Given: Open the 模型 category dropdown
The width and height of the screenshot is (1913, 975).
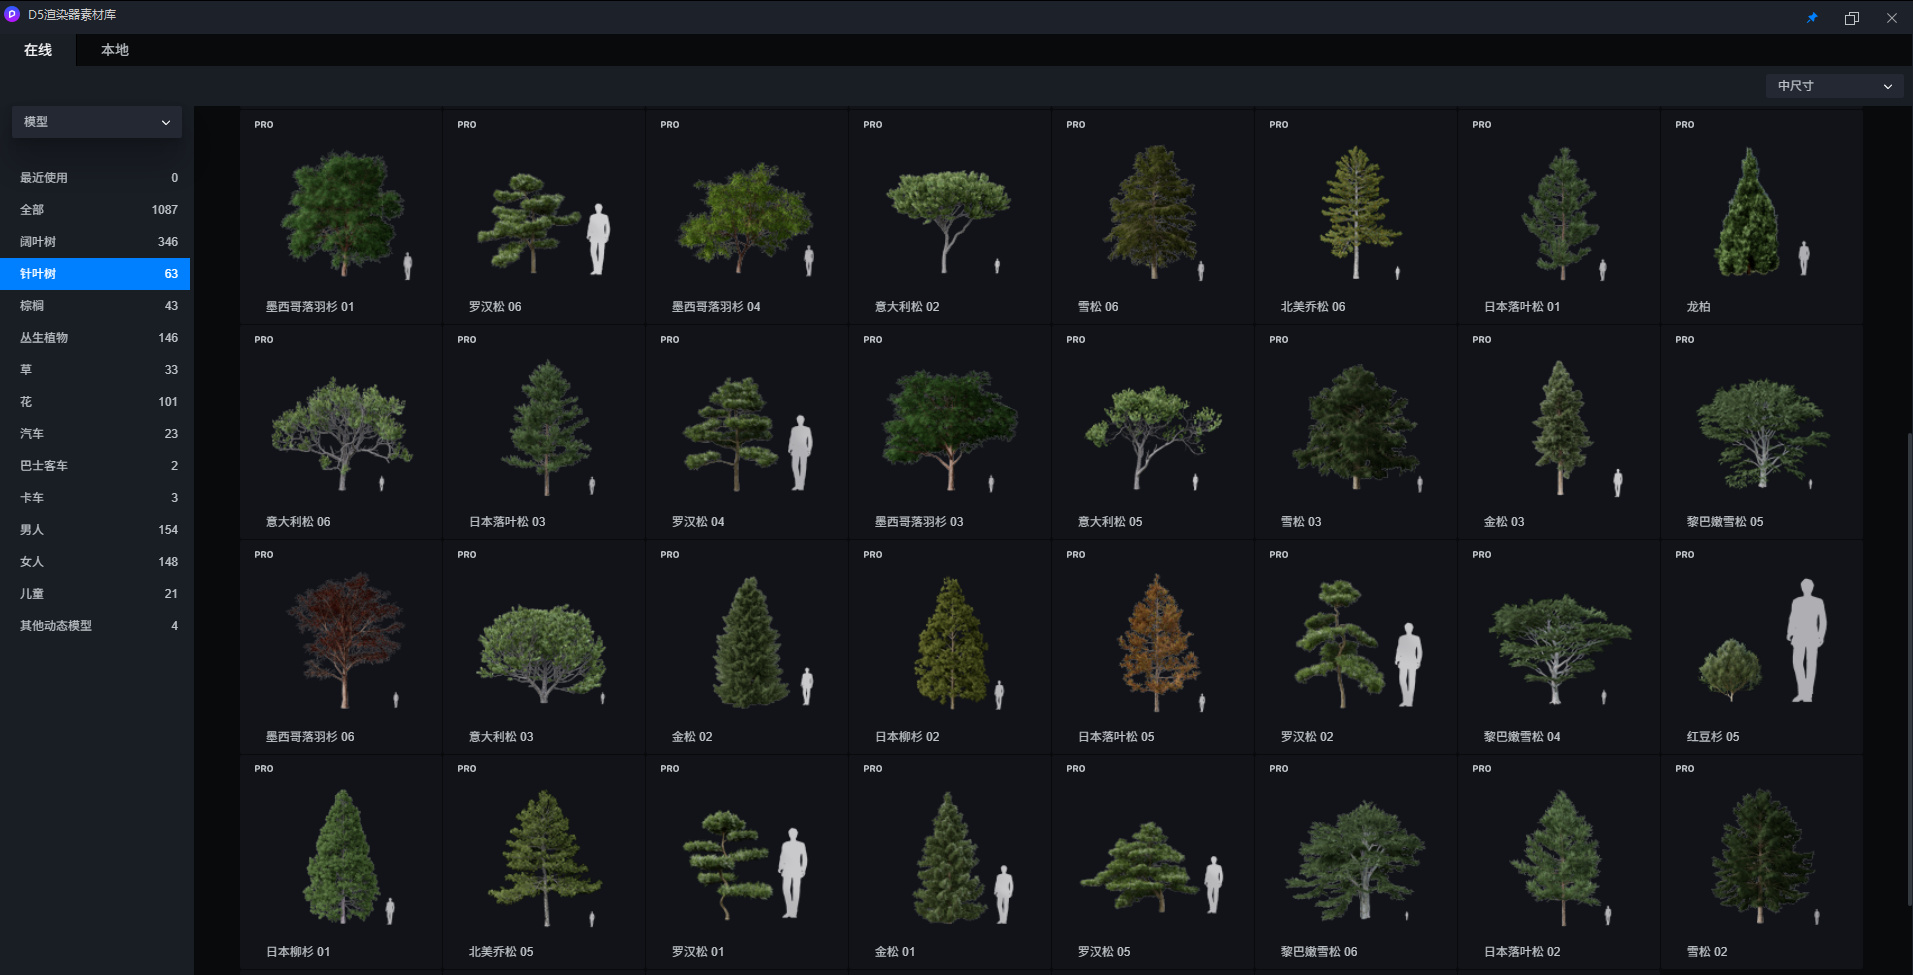Looking at the screenshot, I should pyautogui.click(x=97, y=122).
